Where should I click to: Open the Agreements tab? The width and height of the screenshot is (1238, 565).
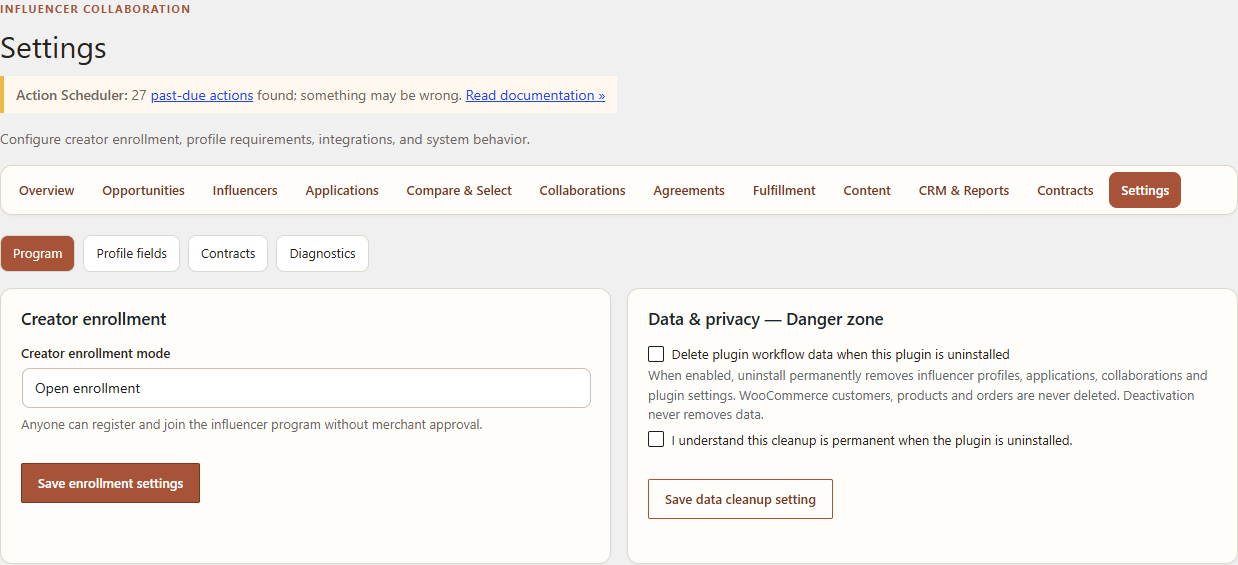point(689,190)
